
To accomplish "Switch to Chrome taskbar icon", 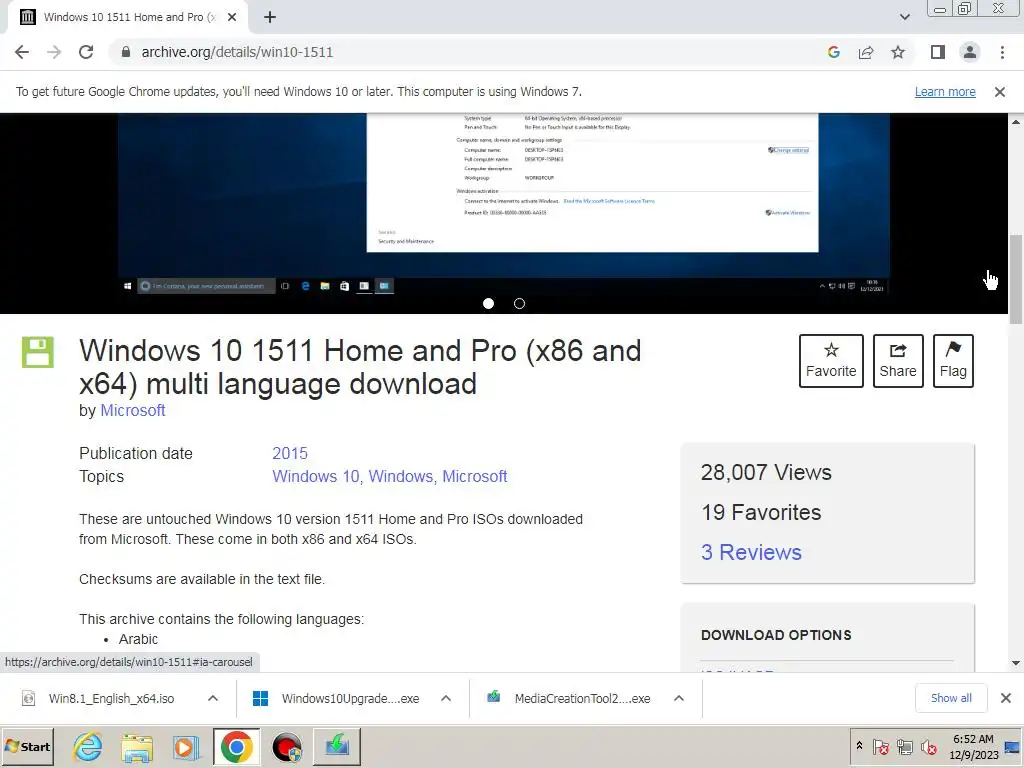I will coord(236,747).
